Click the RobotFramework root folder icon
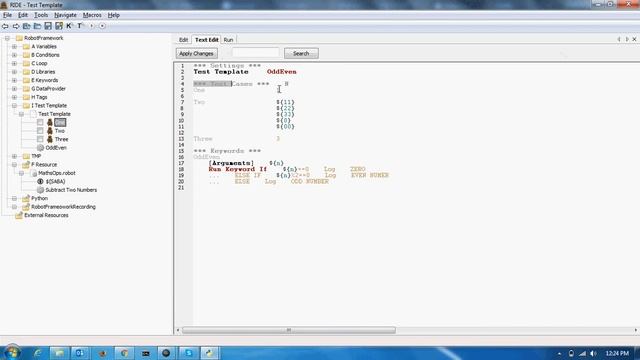The image size is (640, 360). (x=19, y=38)
